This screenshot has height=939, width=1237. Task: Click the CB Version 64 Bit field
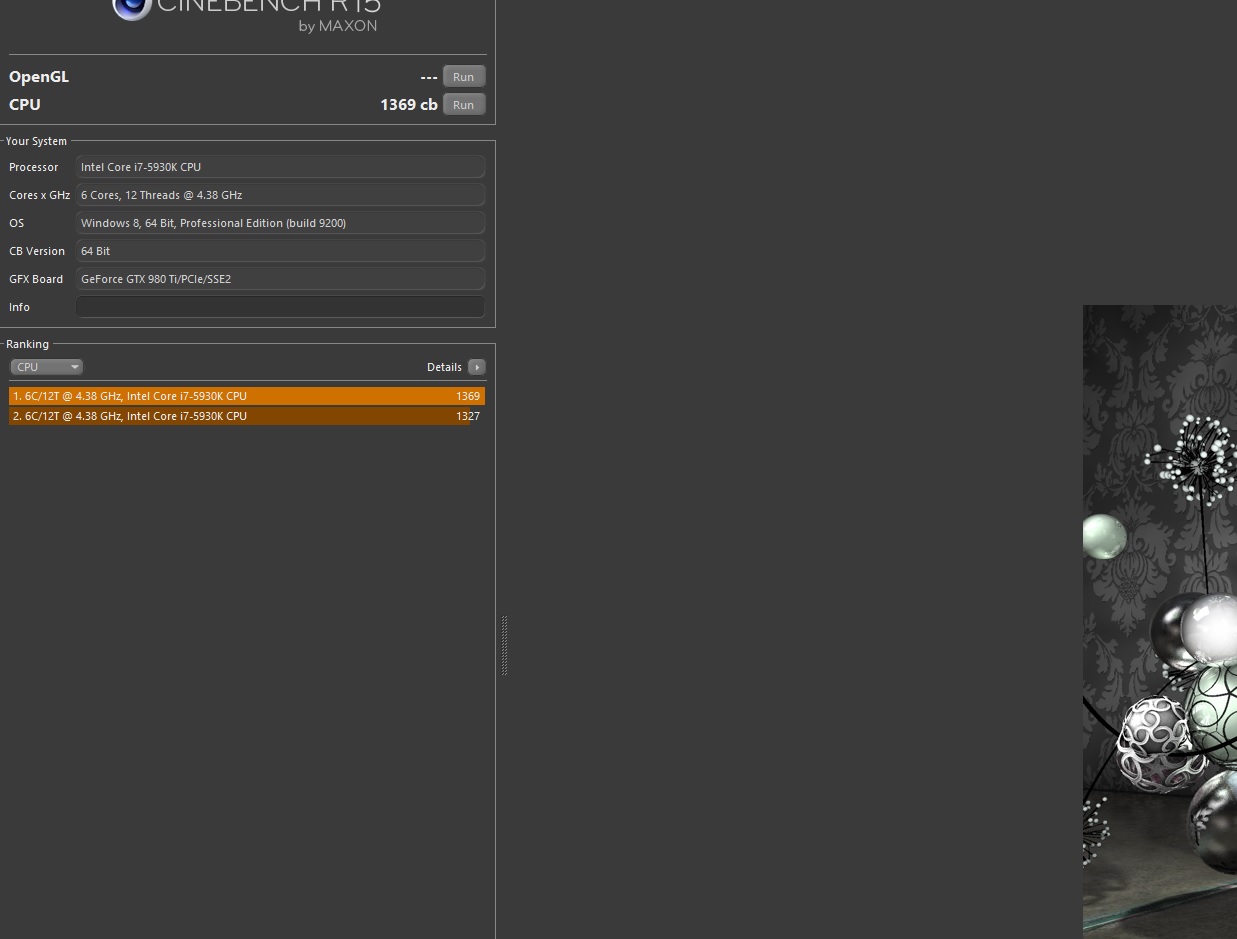280,251
